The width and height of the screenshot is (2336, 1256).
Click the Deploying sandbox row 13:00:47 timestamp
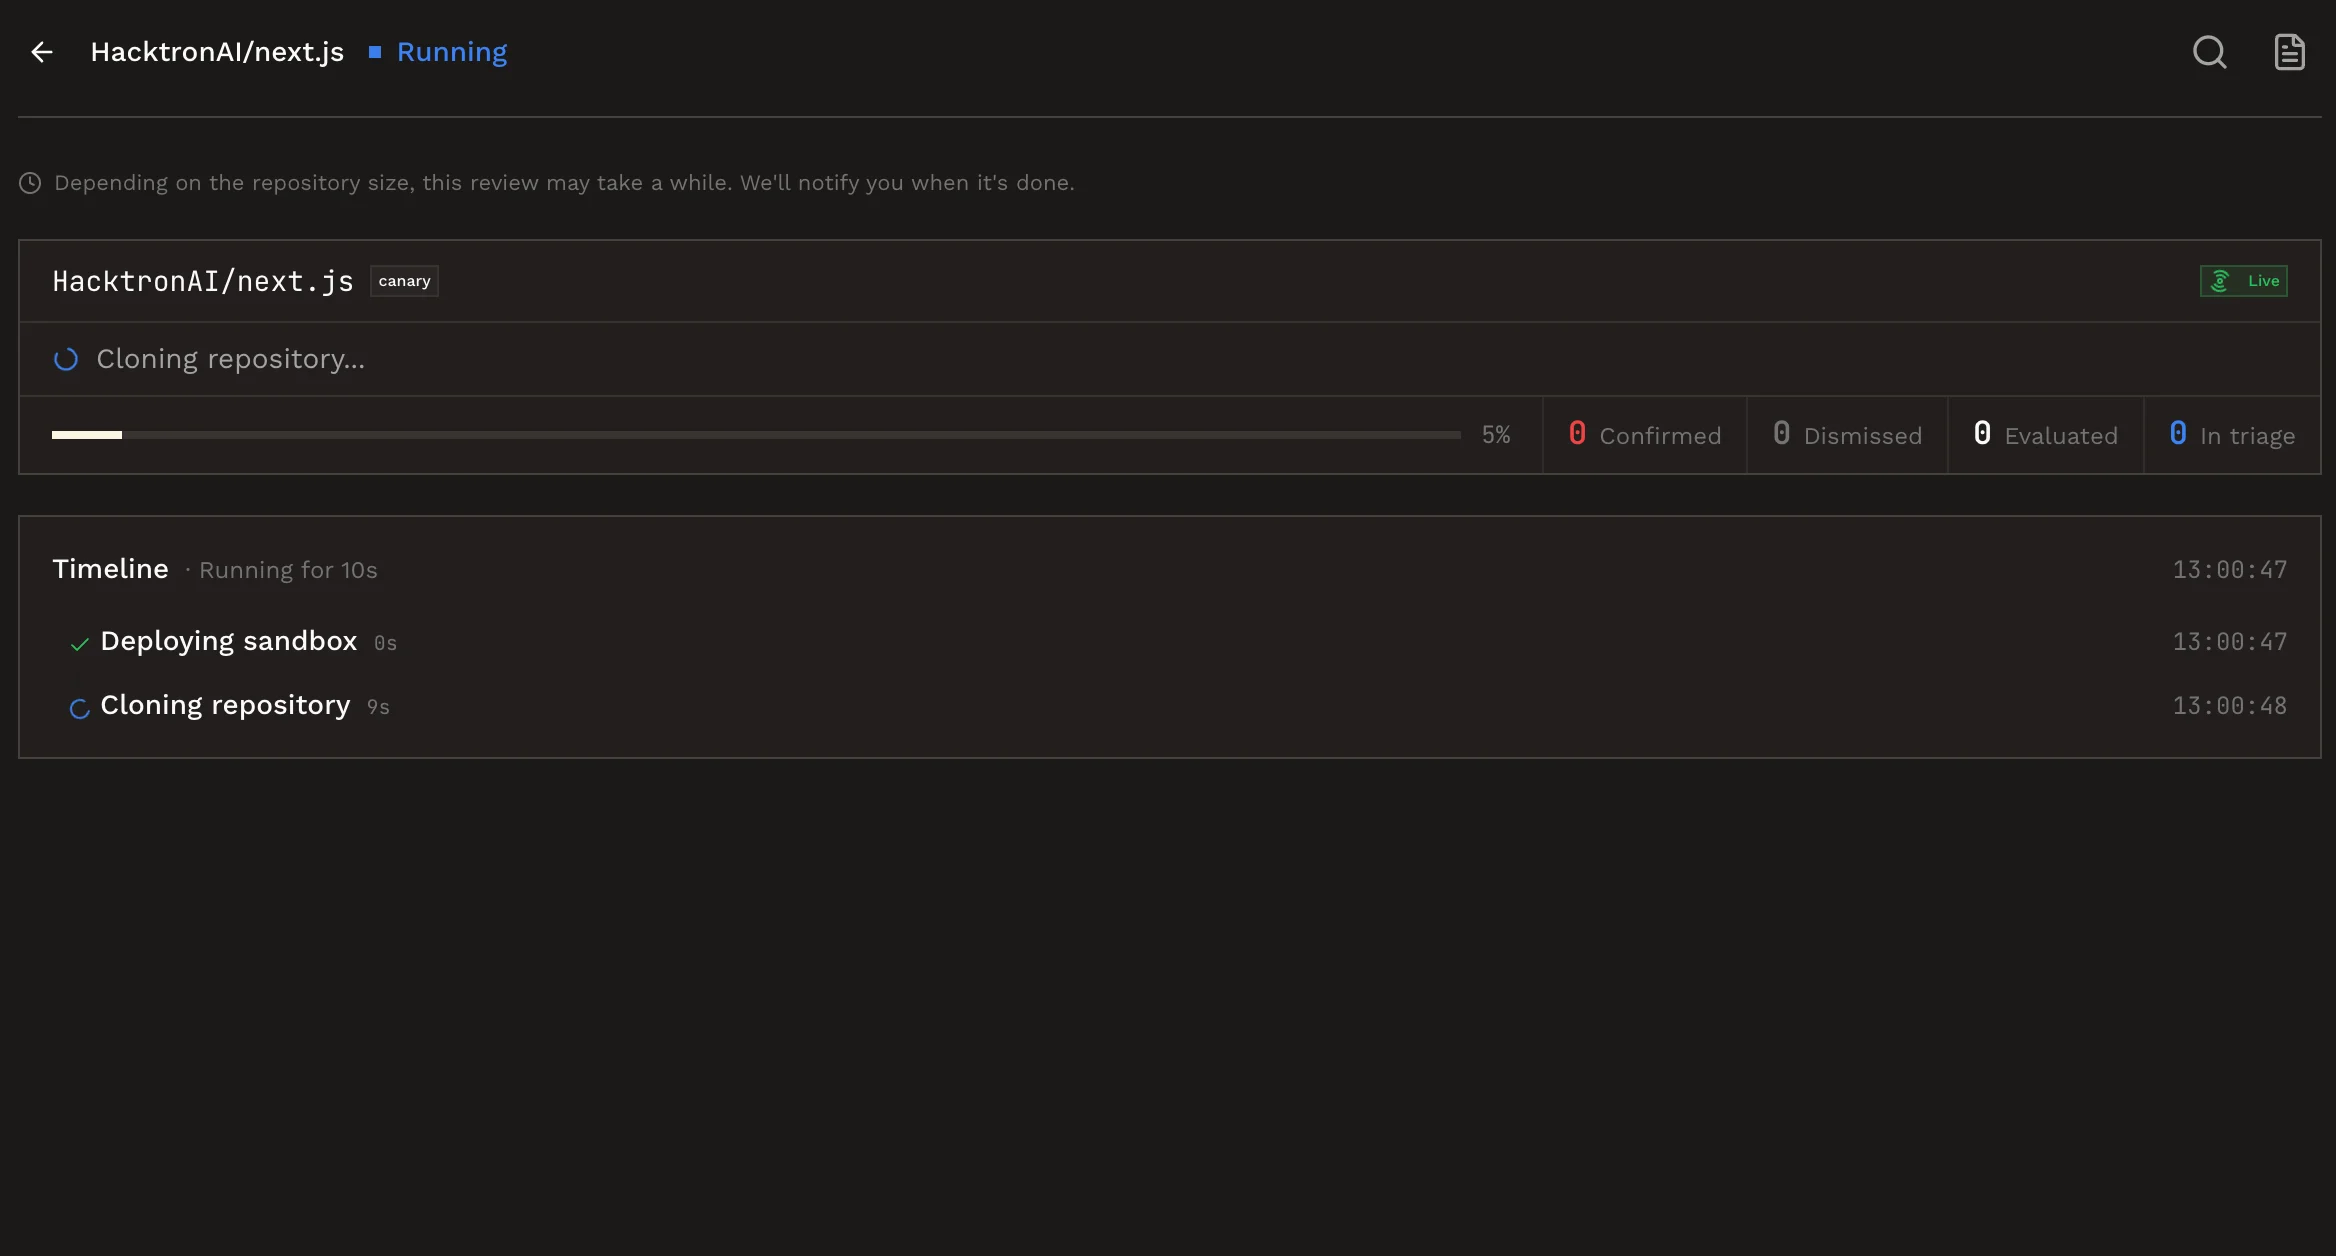pyautogui.click(x=2230, y=642)
